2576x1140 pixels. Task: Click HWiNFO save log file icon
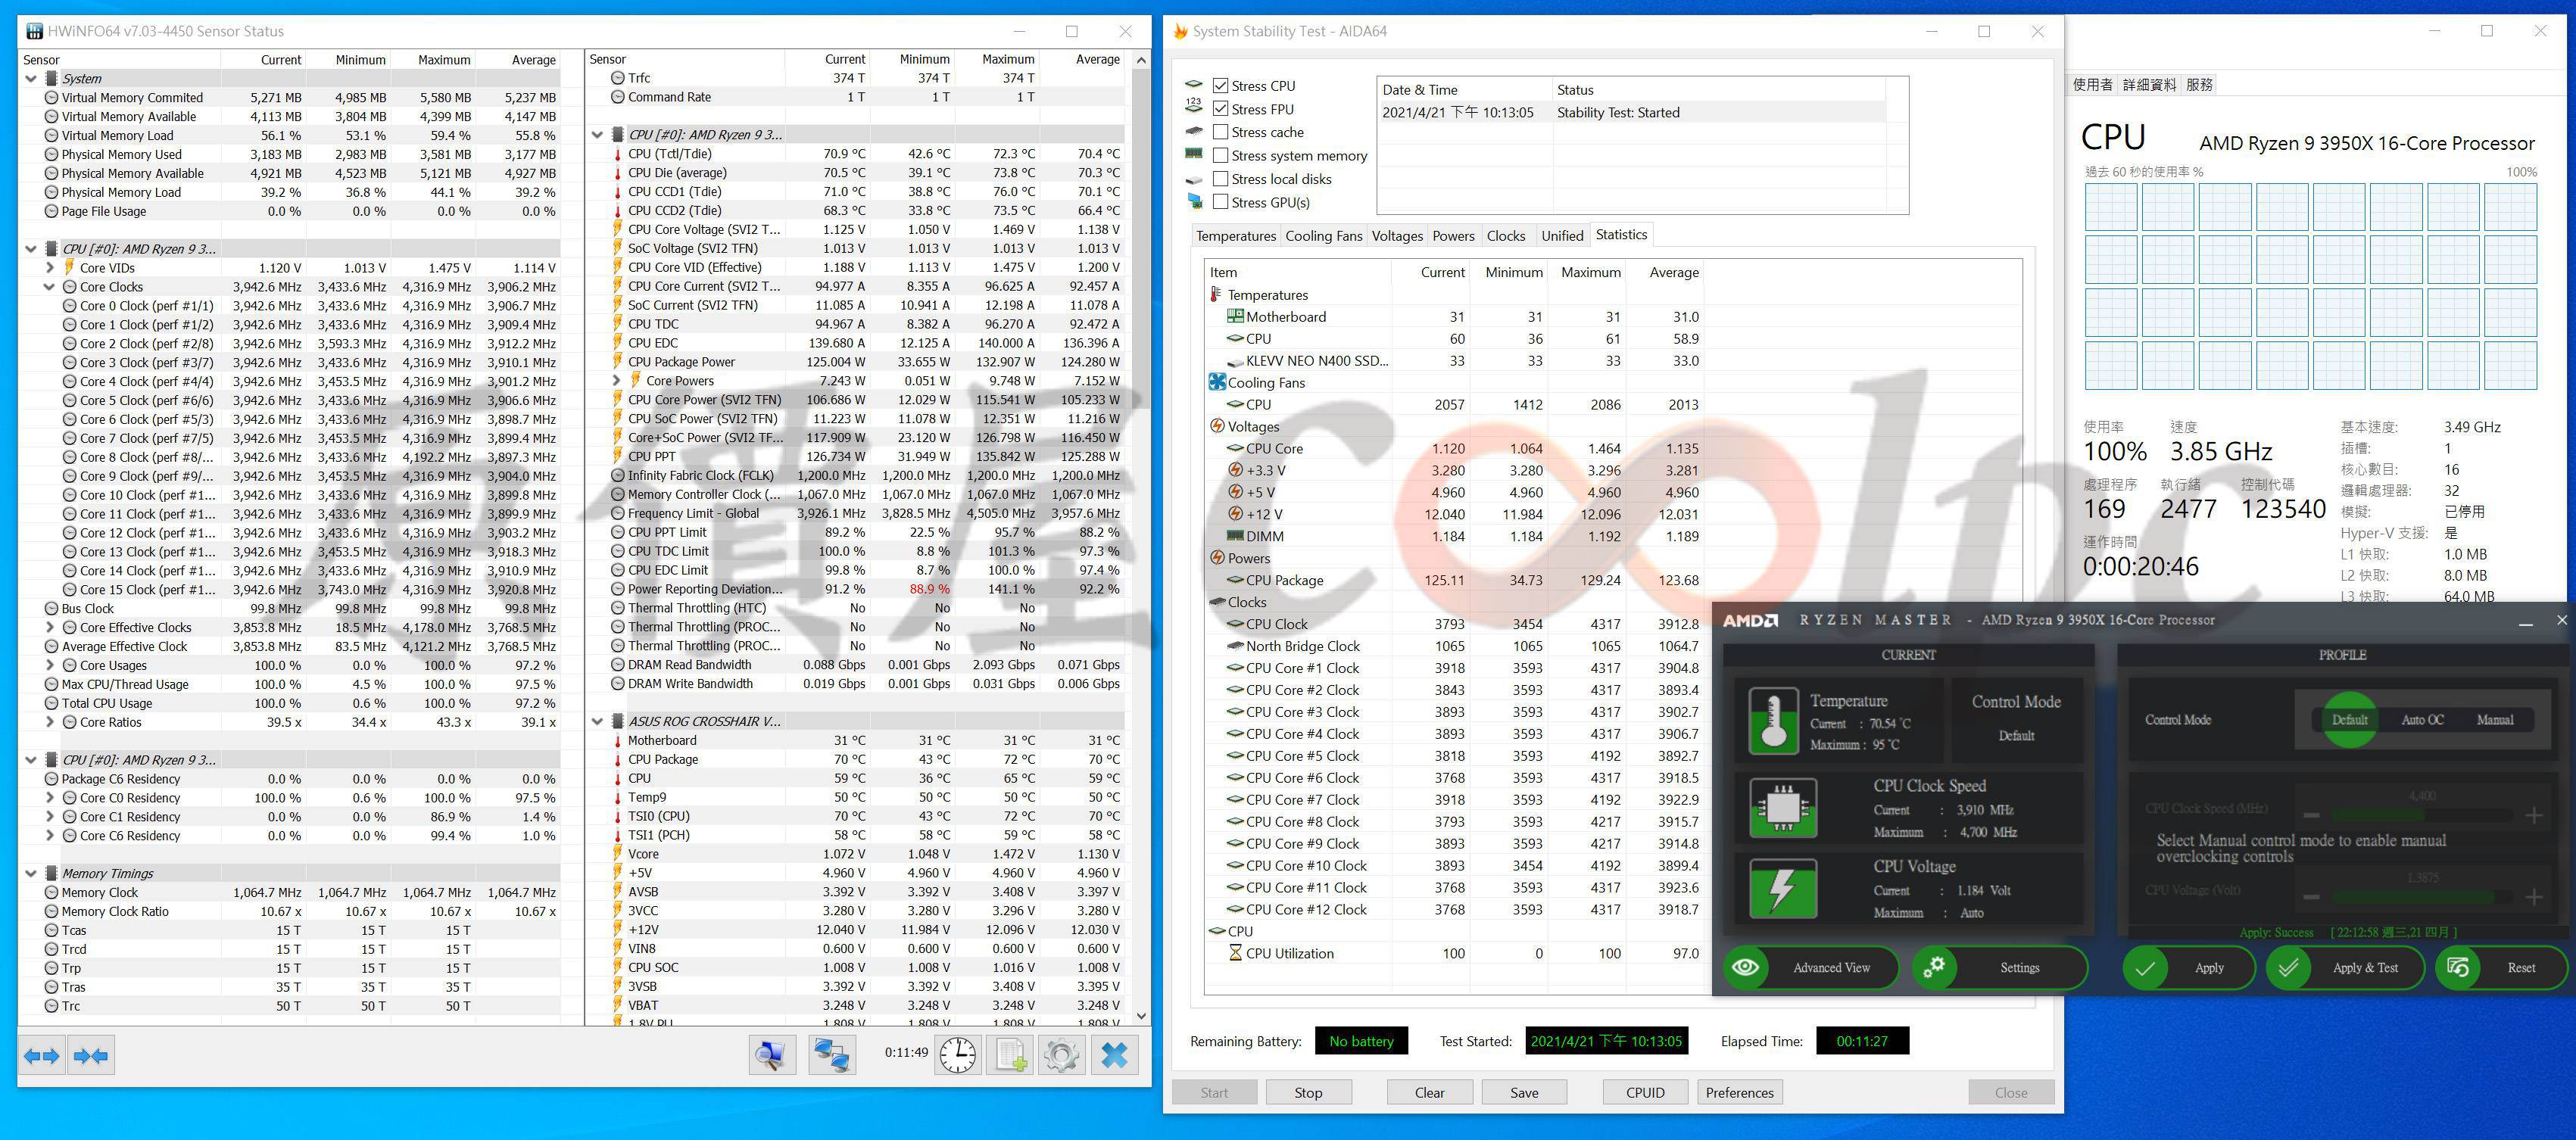[x=1010, y=1055]
